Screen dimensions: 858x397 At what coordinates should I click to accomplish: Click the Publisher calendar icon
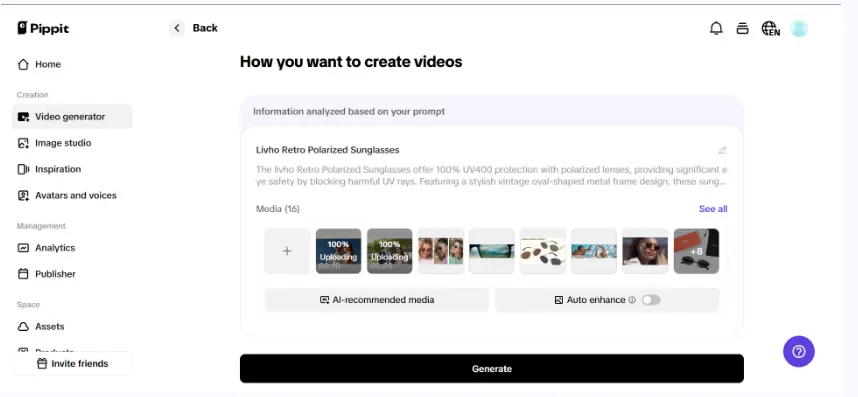(x=23, y=275)
